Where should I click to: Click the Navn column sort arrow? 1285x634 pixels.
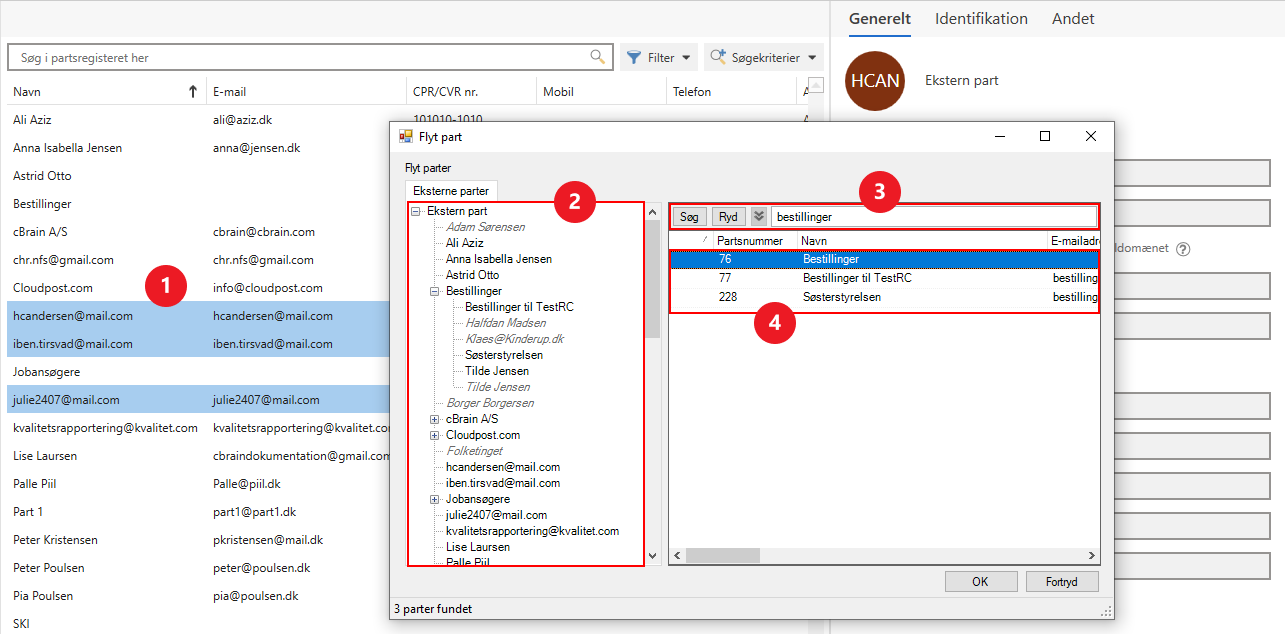point(193,92)
